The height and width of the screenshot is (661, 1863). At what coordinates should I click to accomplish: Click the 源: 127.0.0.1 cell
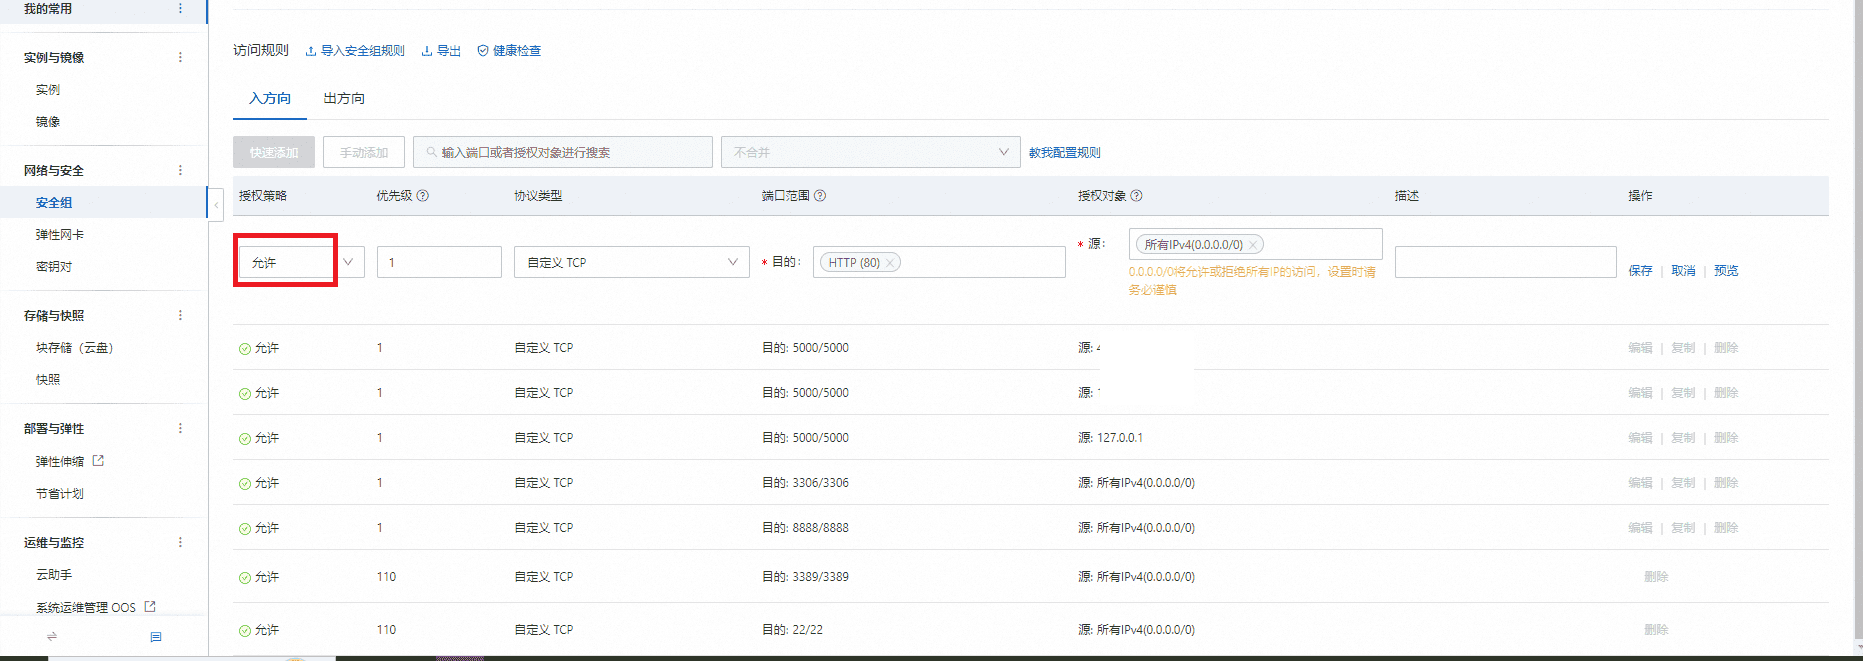(1110, 438)
